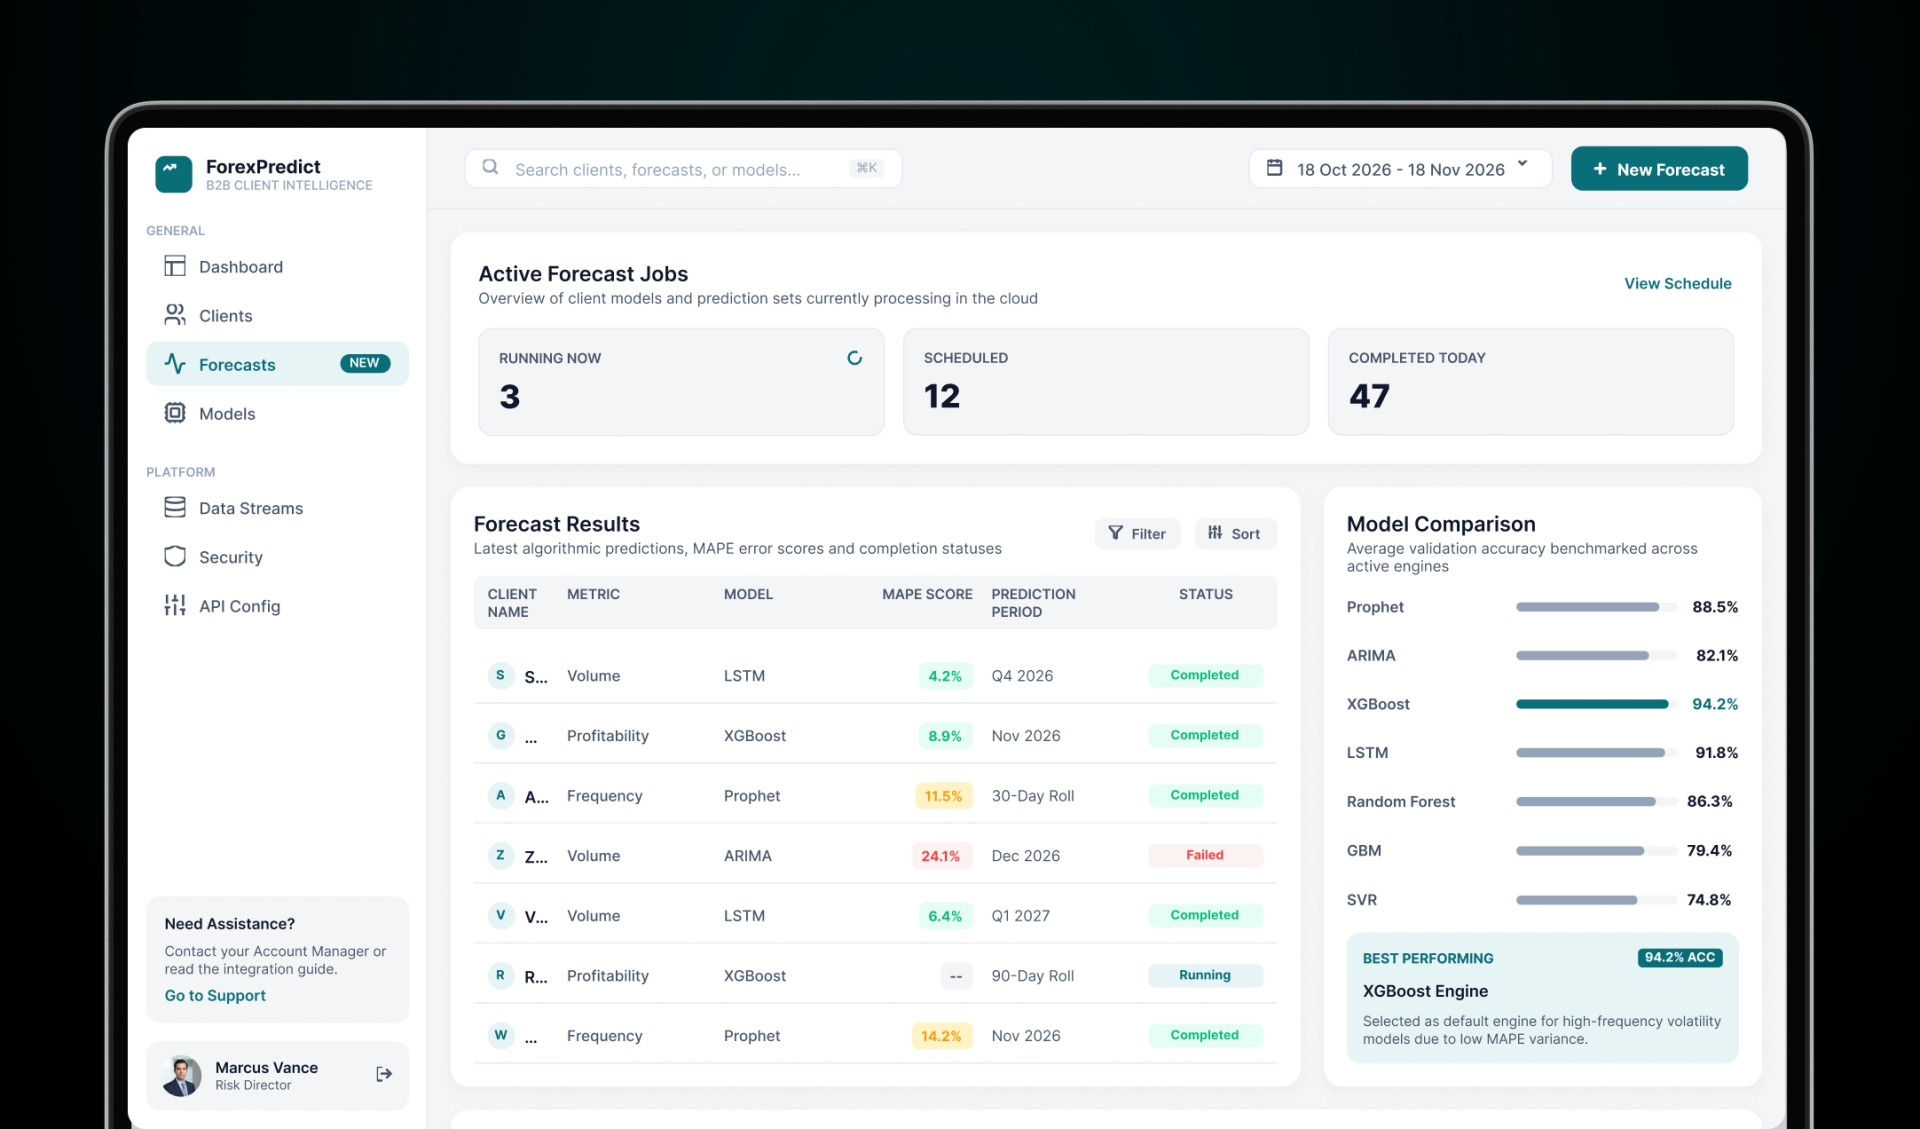Click the S client avatar in LSTM Q4 2026 row

point(501,676)
